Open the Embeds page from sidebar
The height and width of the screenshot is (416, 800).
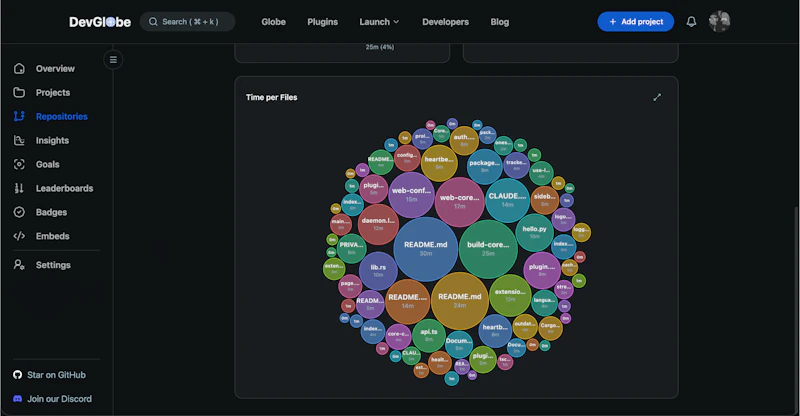pos(51,236)
